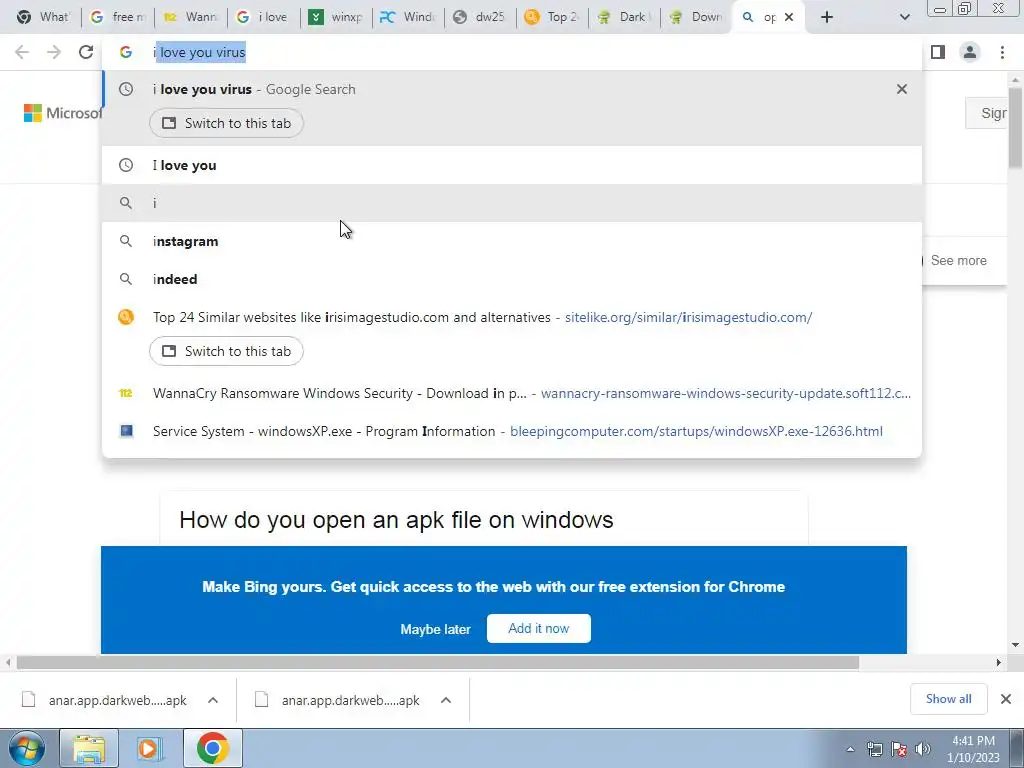
Task: Show hidden system tray icons
Action: [850, 749]
